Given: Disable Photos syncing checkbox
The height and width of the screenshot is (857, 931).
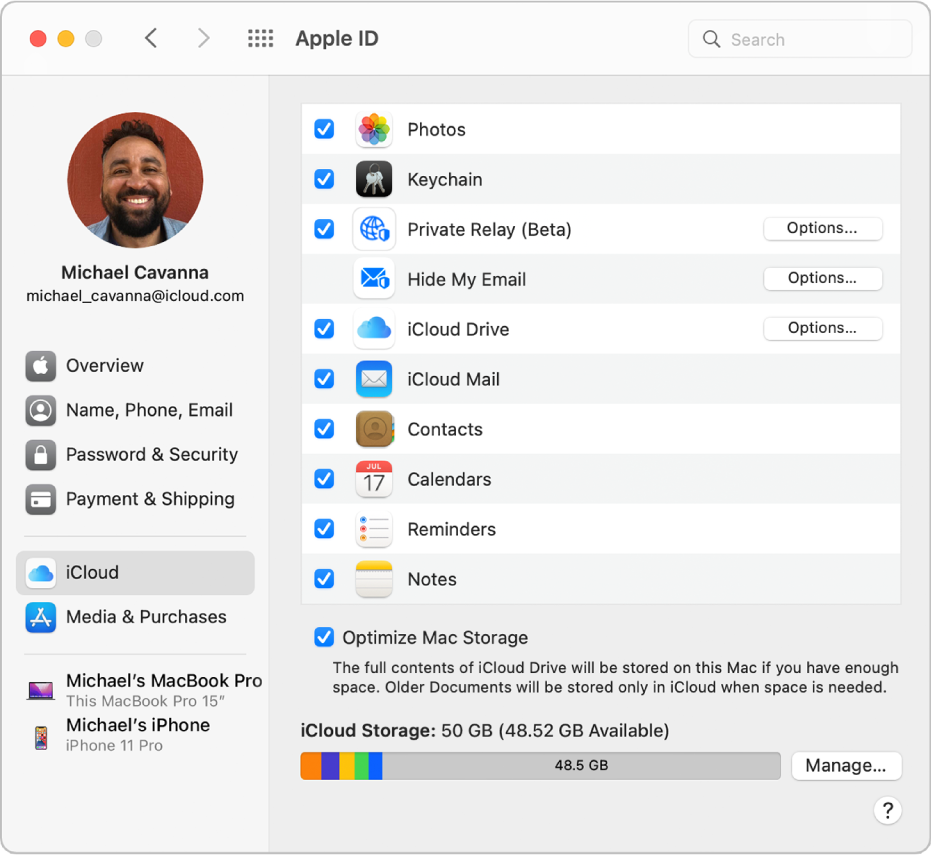Looking at the screenshot, I should [x=323, y=129].
